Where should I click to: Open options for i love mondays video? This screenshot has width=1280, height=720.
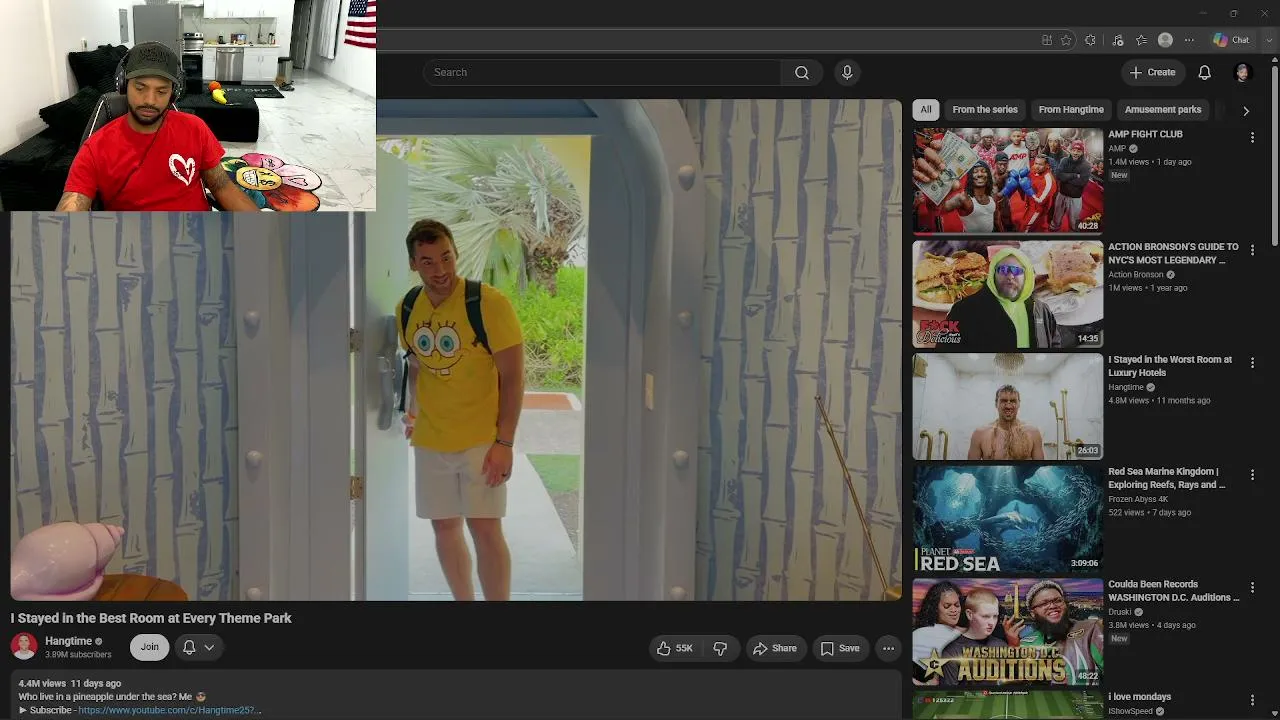pos(1252,700)
